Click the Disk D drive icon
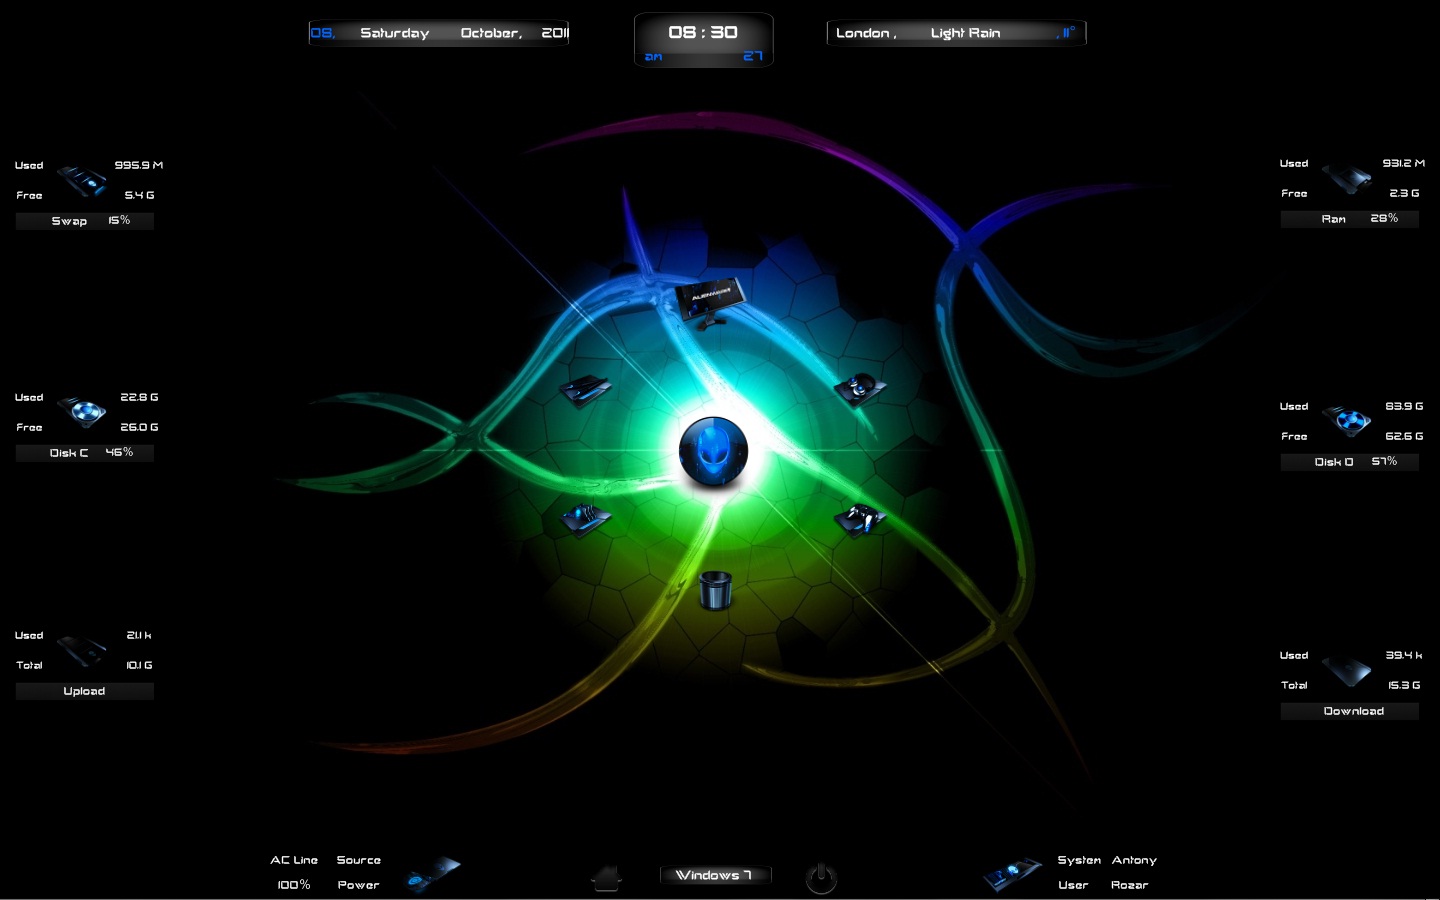 click(x=1347, y=421)
